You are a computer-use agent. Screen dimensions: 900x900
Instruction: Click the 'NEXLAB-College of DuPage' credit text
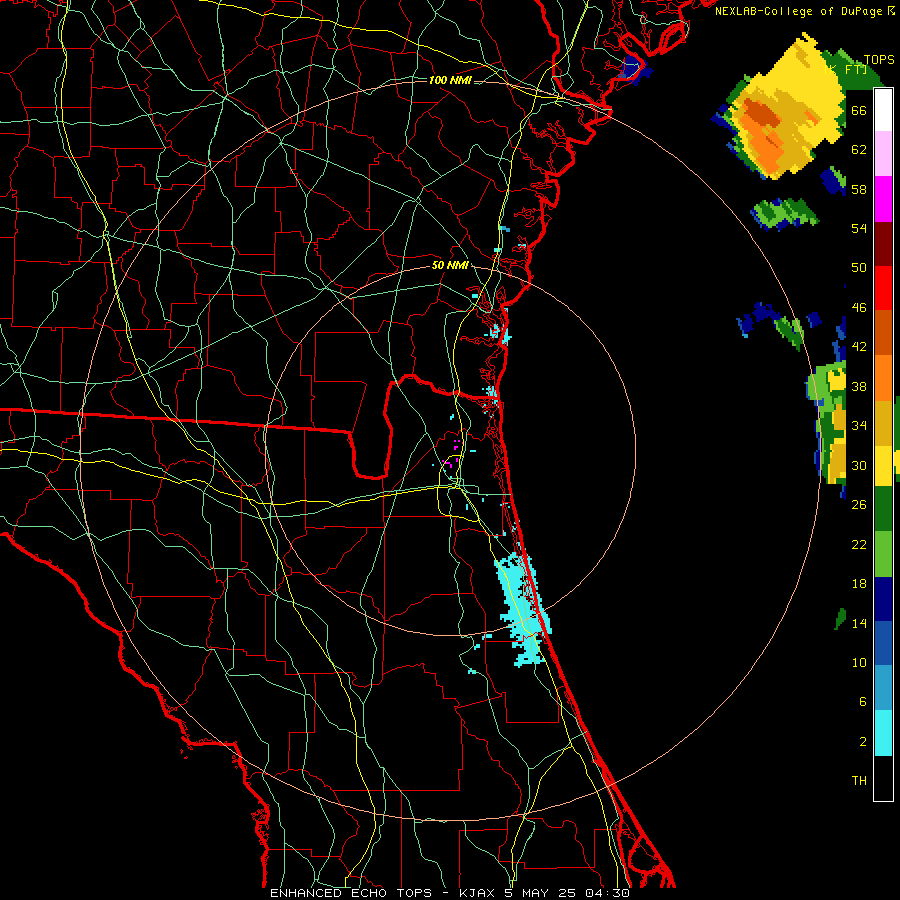[798, 11]
